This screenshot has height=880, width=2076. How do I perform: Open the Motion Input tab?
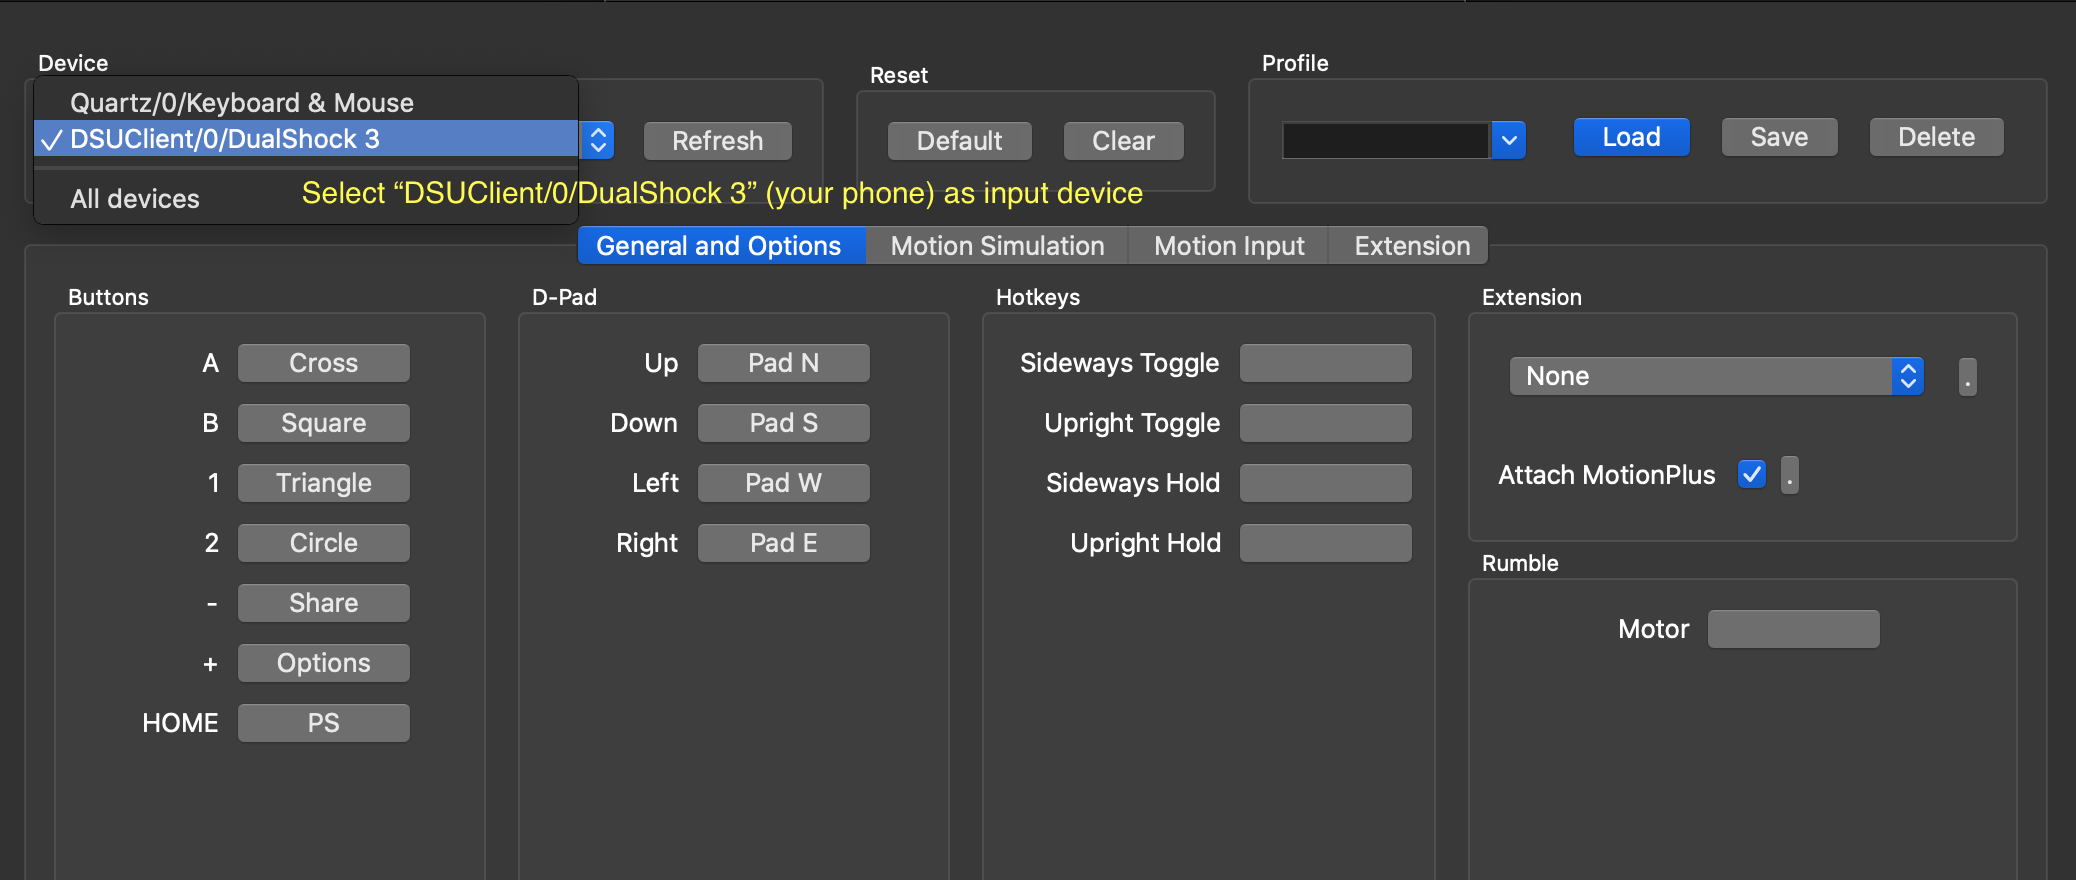click(1229, 246)
